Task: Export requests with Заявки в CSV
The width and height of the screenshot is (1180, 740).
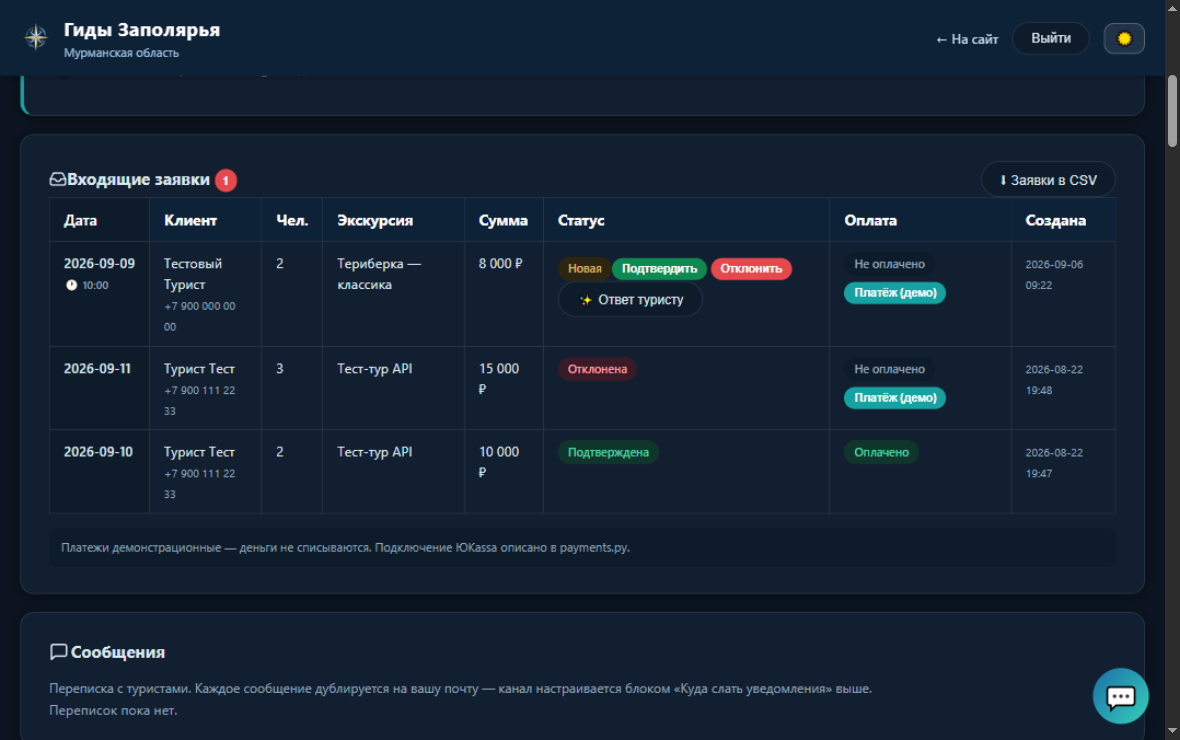Action: pos(1048,180)
